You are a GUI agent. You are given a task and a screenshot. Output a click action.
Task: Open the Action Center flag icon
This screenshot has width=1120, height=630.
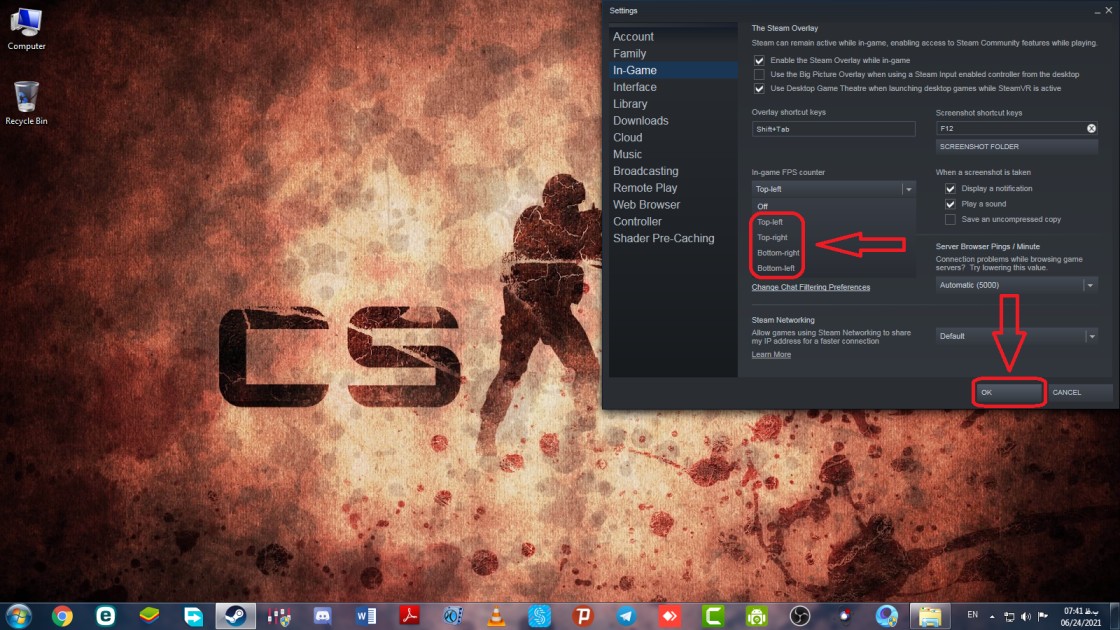click(x=1043, y=616)
